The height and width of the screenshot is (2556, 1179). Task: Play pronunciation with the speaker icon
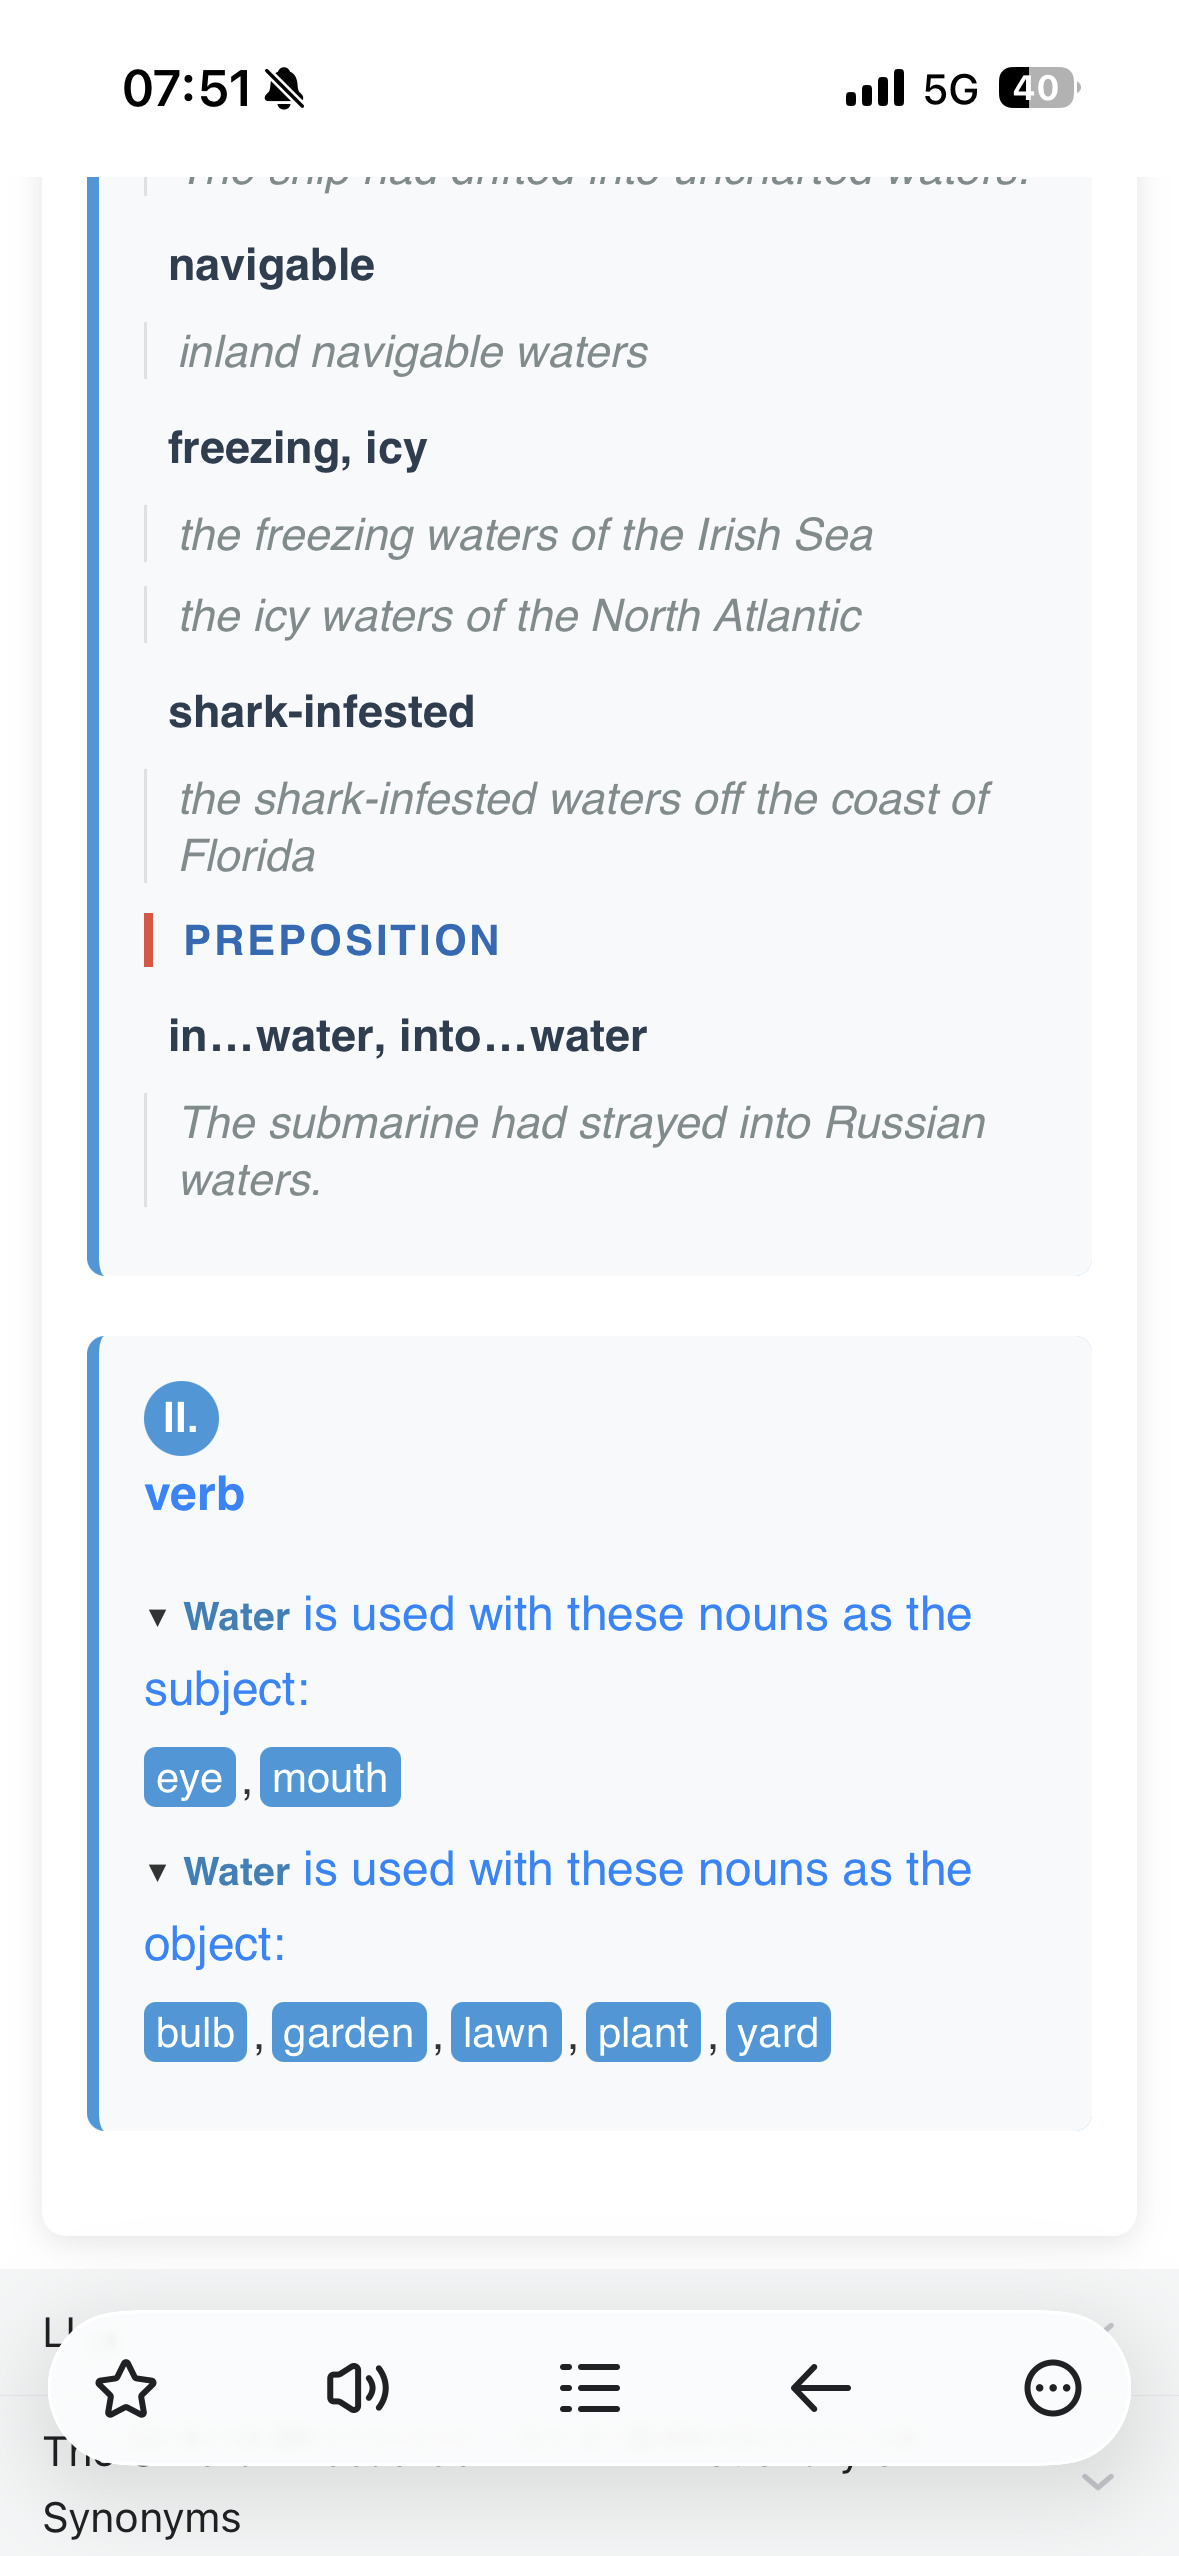(x=358, y=2388)
